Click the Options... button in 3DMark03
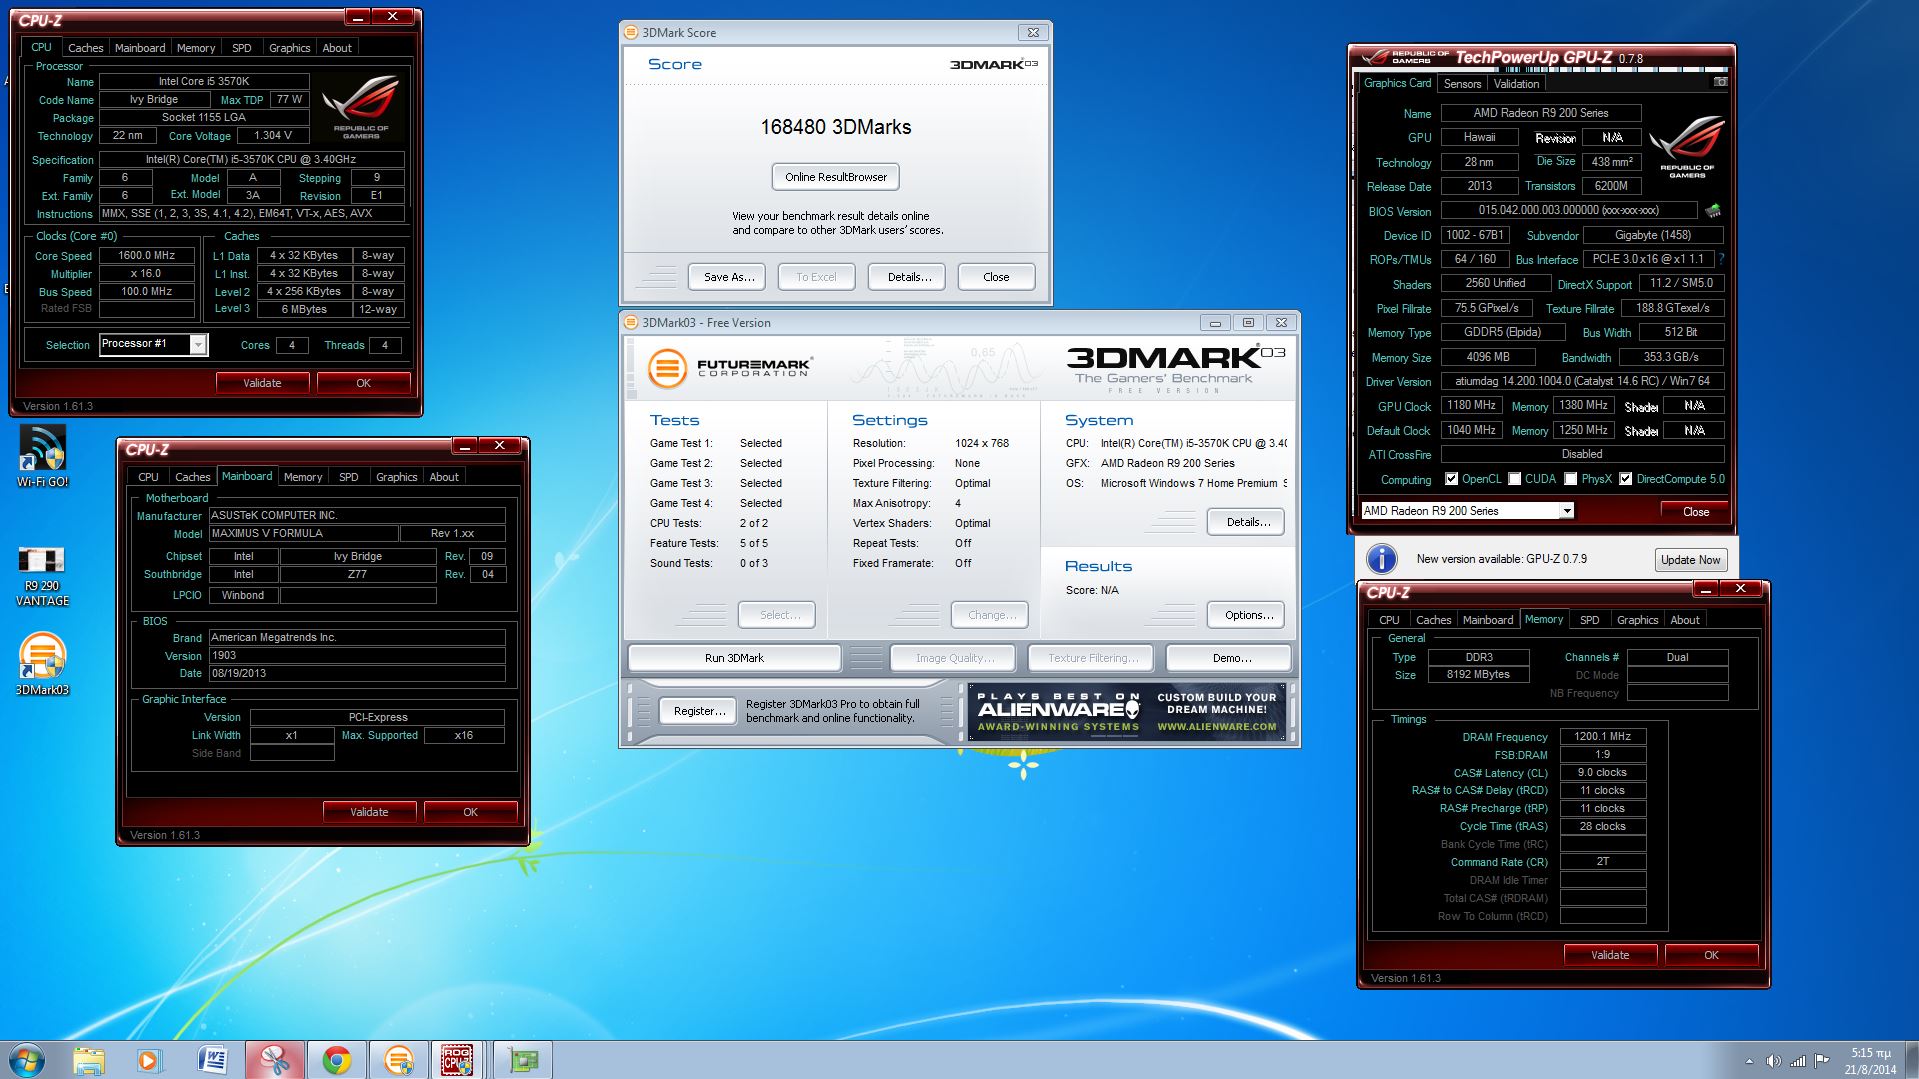1919x1079 pixels. [1247, 615]
